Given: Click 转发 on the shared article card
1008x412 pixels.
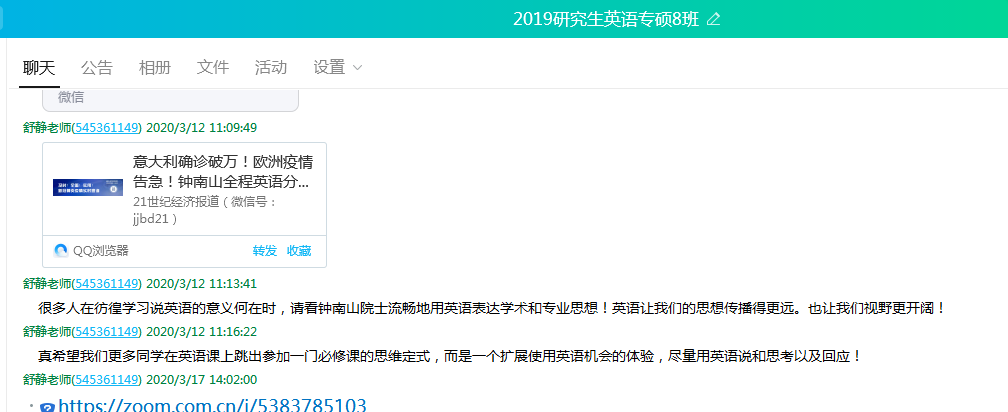Looking at the screenshot, I should pyautogui.click(x=264, y=251).
